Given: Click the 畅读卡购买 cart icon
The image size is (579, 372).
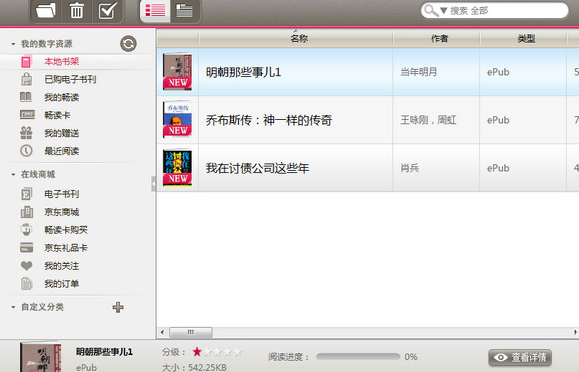Looking at the screenshot, I should pyautogui.click(x=26, y=230).
